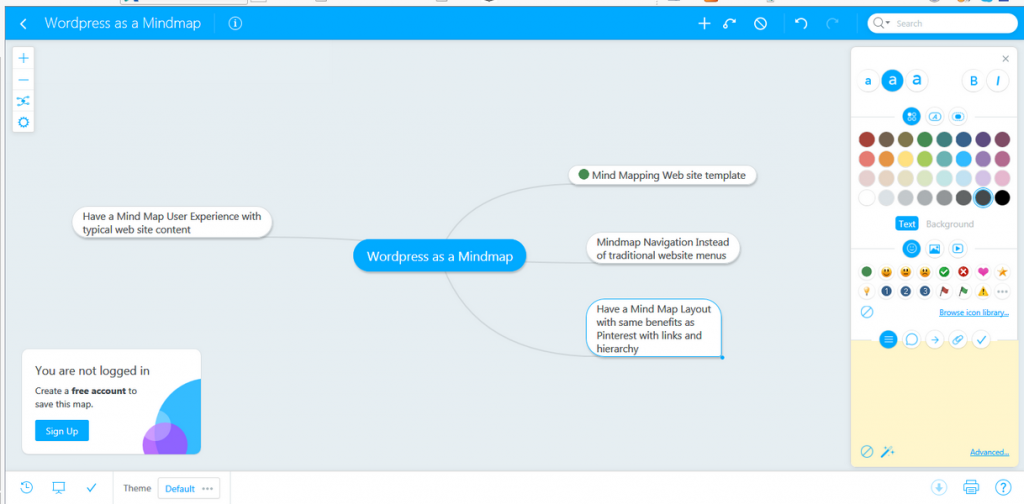Select the small font size
The image size is (1024, 504).
(x=868, y=81)
